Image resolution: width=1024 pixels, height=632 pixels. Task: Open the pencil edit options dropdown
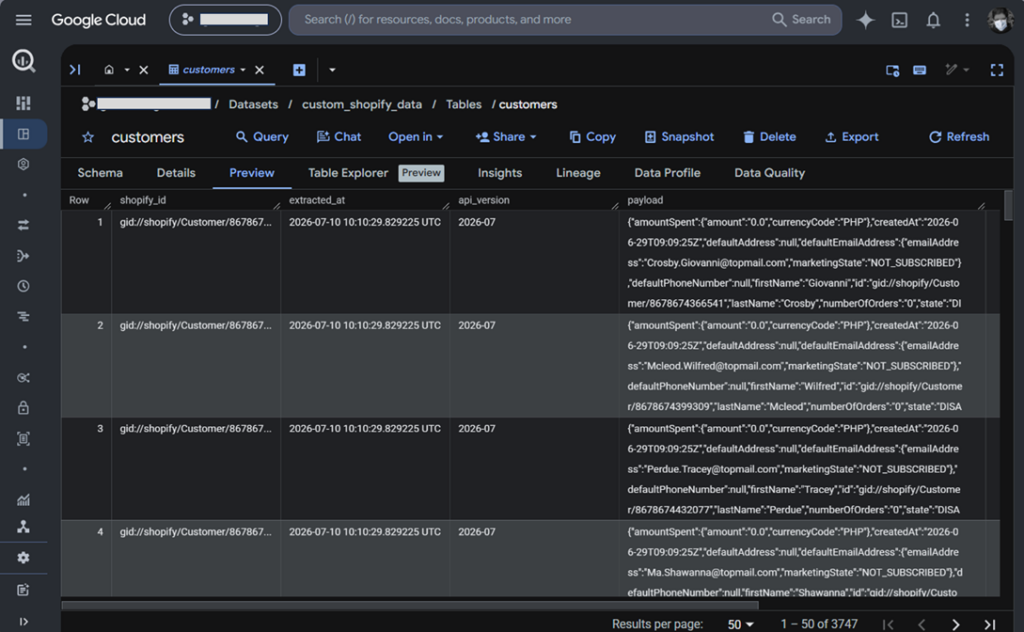pyautogui.click(x=957, y=69)
